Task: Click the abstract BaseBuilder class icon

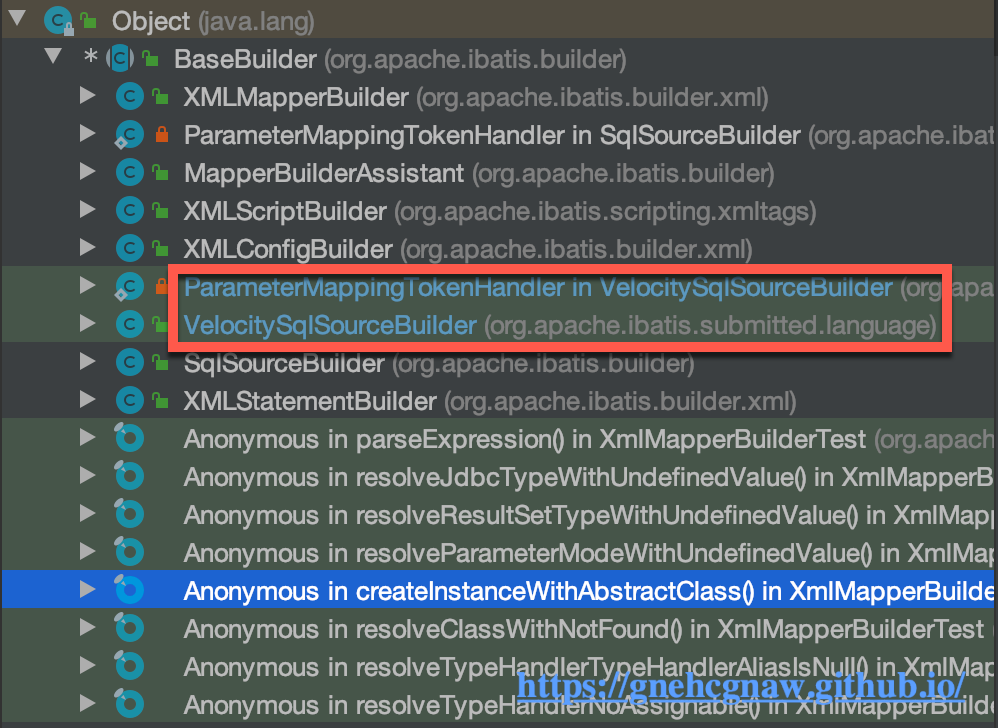Action: pyautogui.click(x=120, y=59)
